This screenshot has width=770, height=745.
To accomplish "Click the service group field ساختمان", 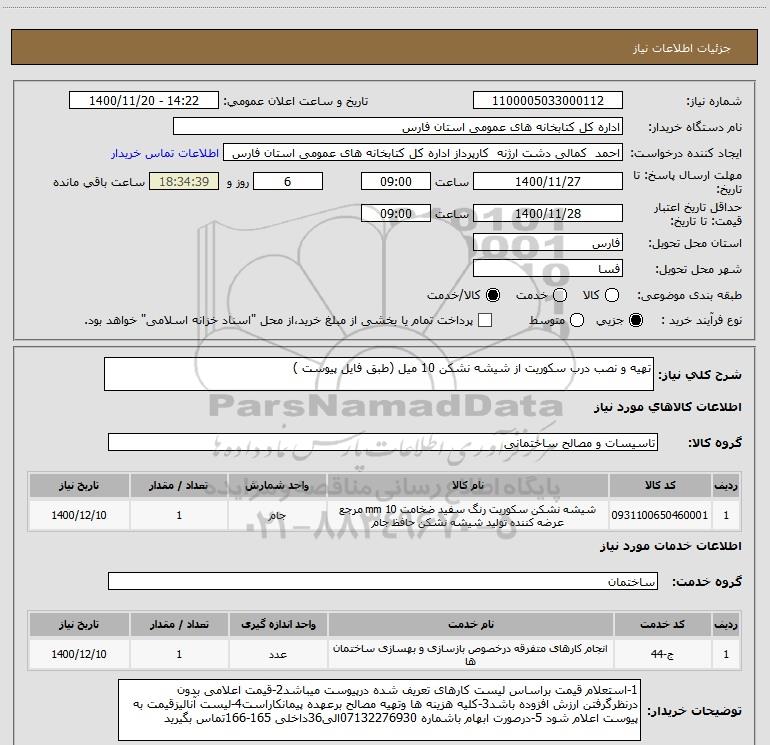I will tap(383, 581).
